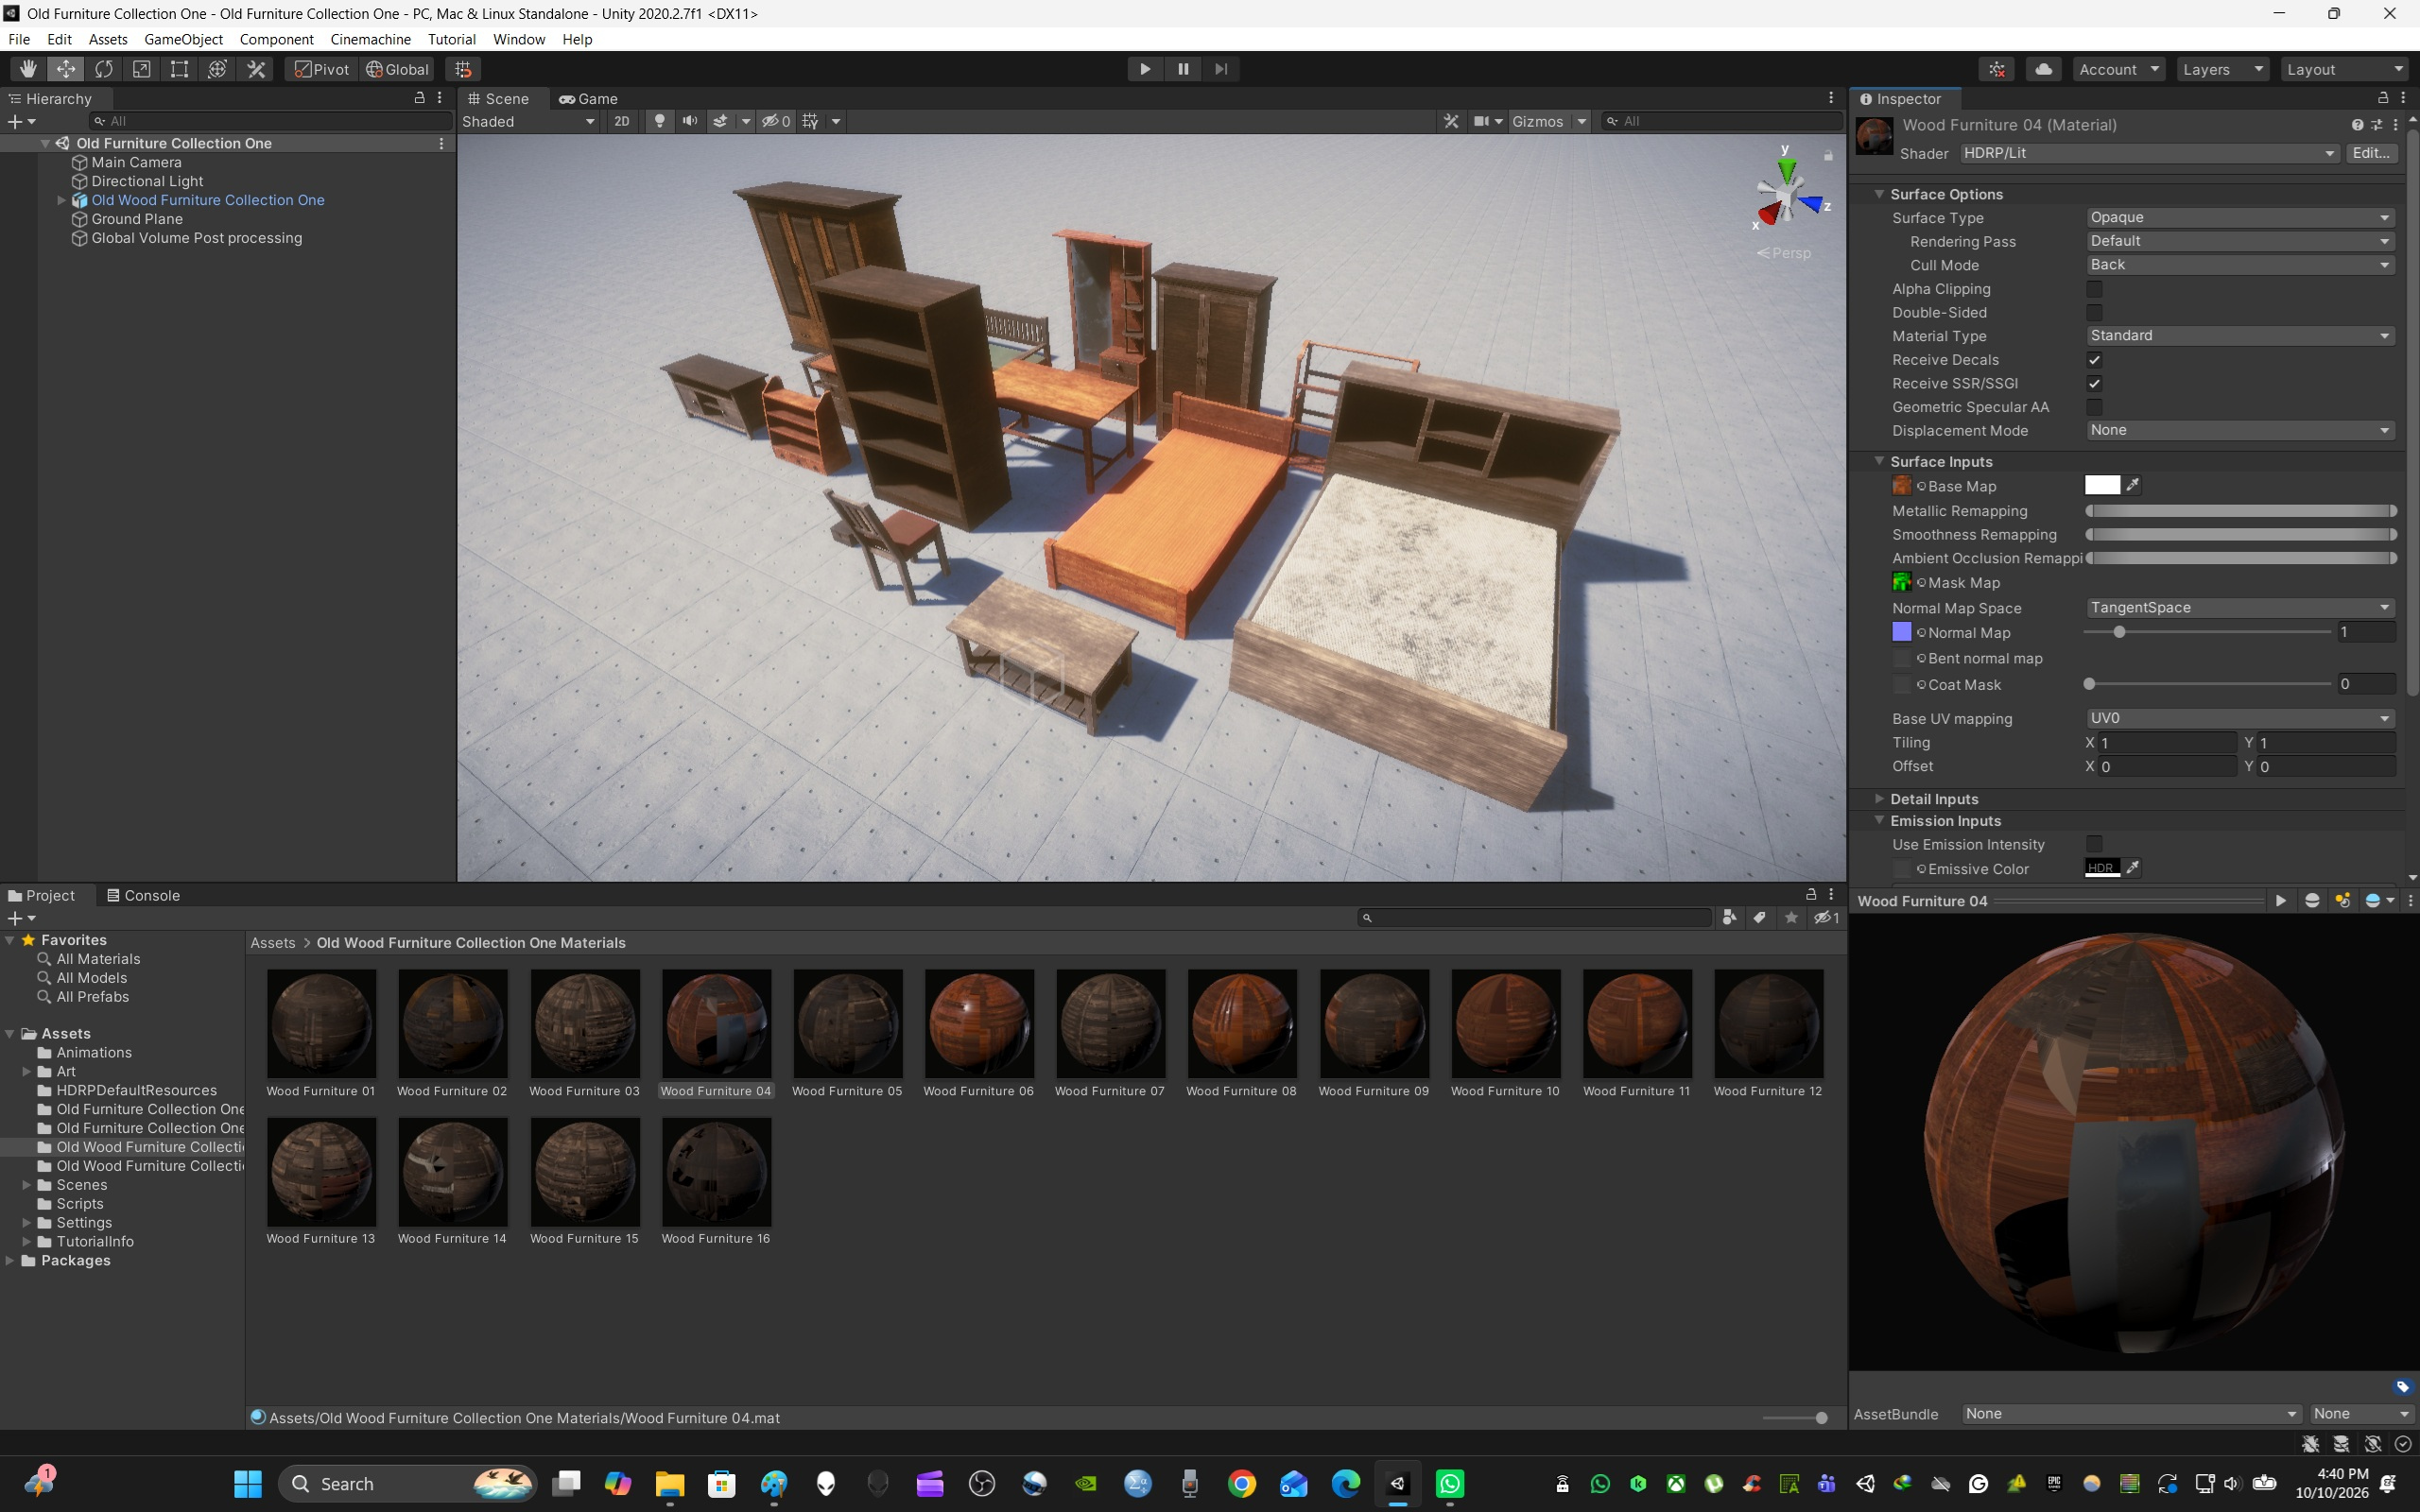Select the Move tool
Image resolution: width=2420 pixels, height=1512 pixels.
click(x=66, y=69)
